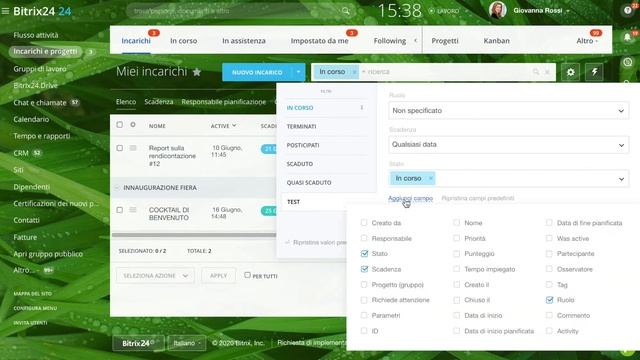Click the APPLY button

[x=218, y=276]
